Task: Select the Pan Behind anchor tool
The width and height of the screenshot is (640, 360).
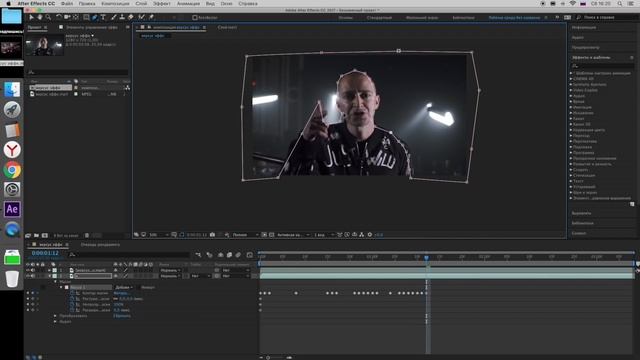Action: point(76,17)
